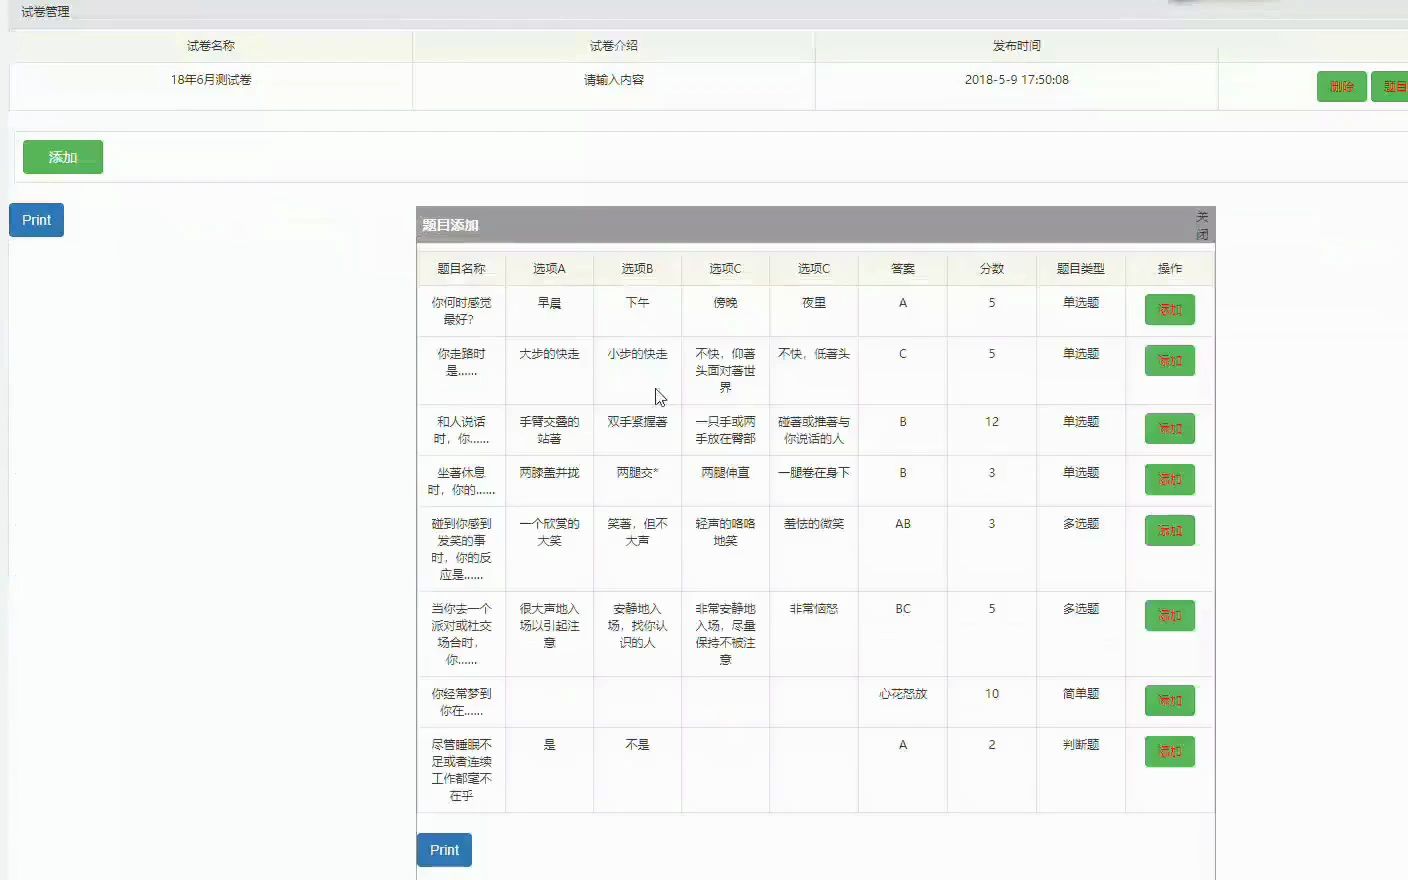This screenshot has width=1408, height=880.
Task: Click option 早晨 in the first question row
Action: 549,303
